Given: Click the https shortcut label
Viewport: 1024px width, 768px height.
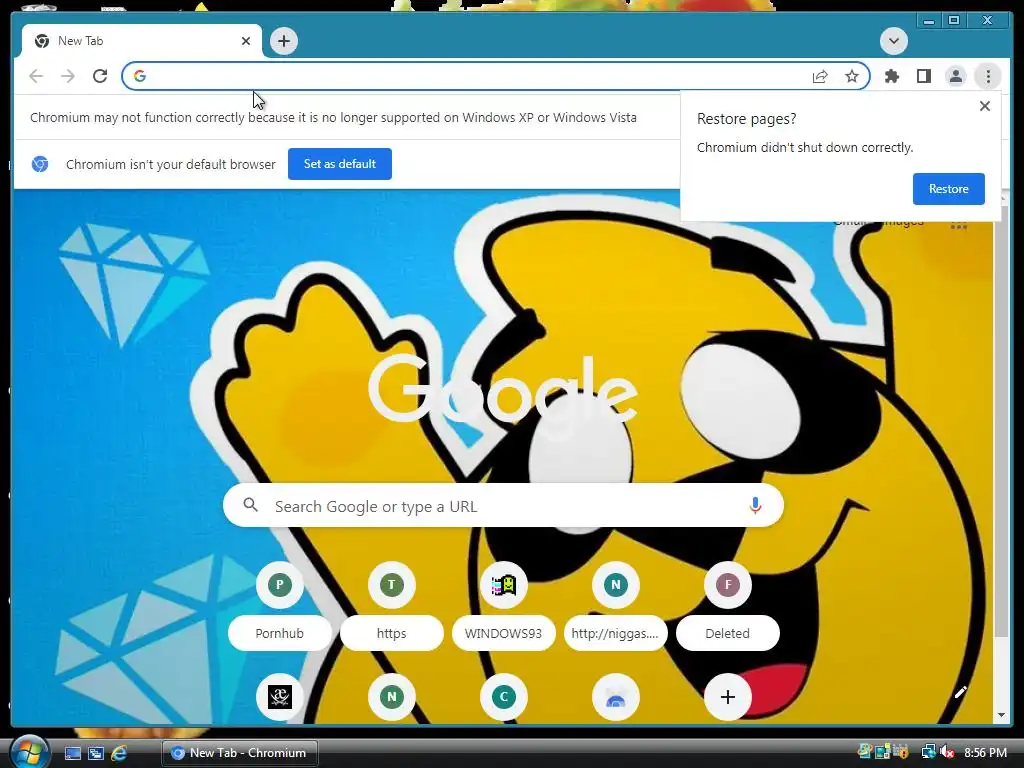Looking at the screenshot, I should click(x=391, y=633).
